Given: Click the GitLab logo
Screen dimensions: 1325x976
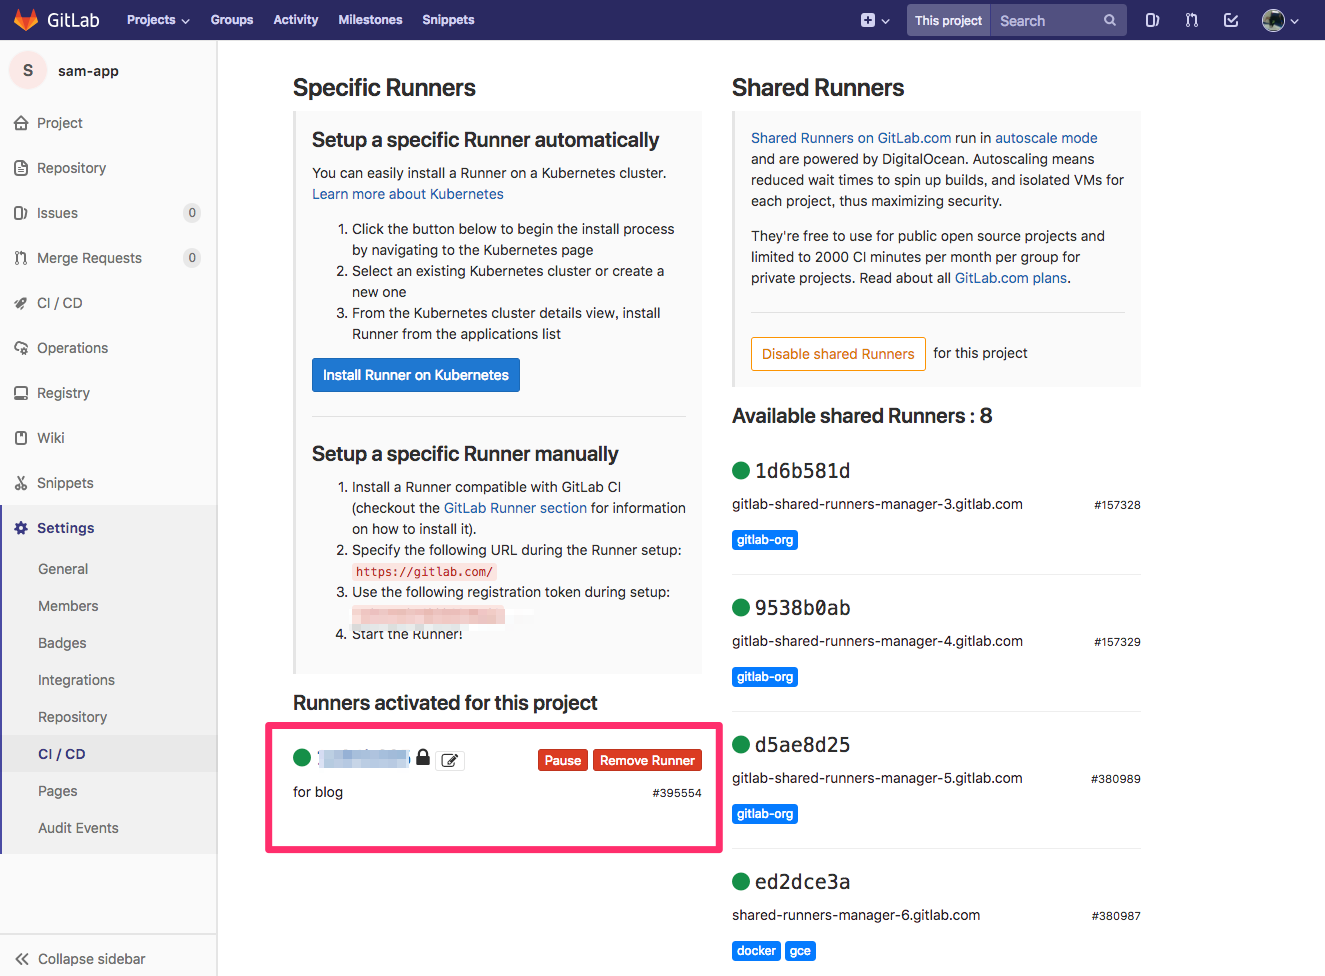Looking at the screenshot, I should point(26,19).
